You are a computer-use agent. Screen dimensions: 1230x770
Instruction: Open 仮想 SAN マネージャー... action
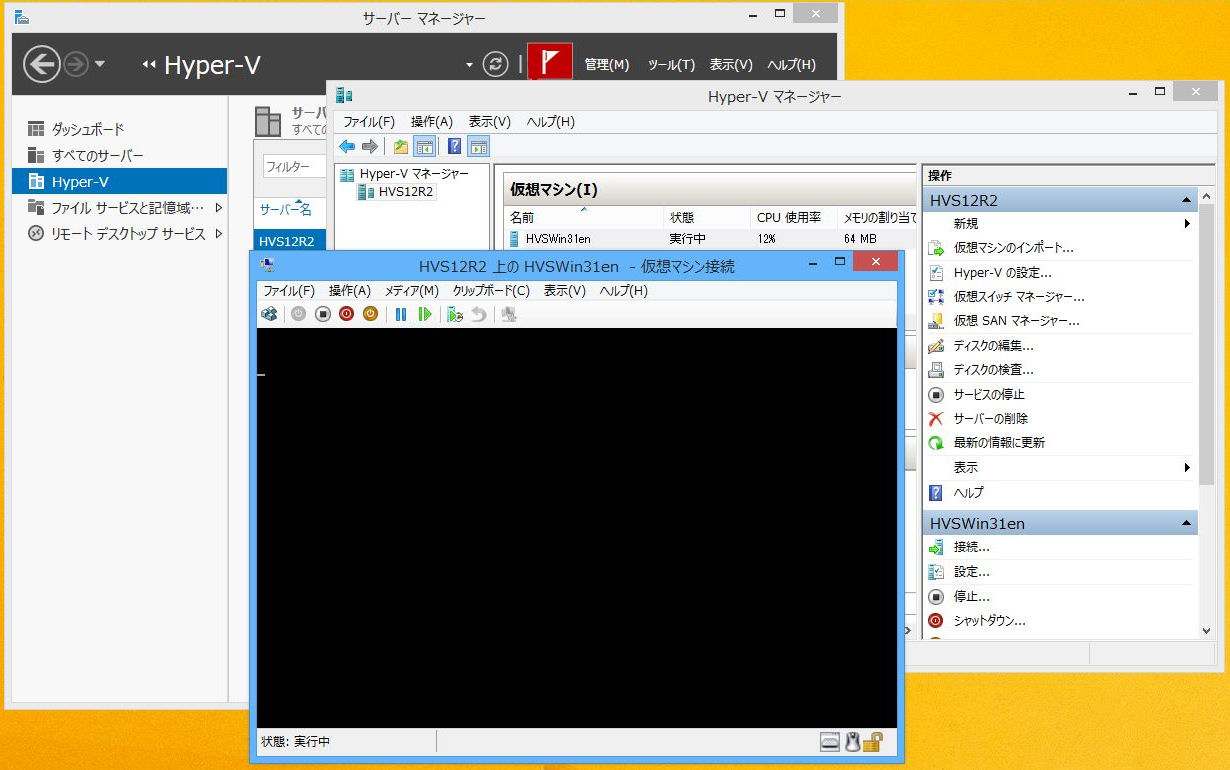pos(1016,321)
